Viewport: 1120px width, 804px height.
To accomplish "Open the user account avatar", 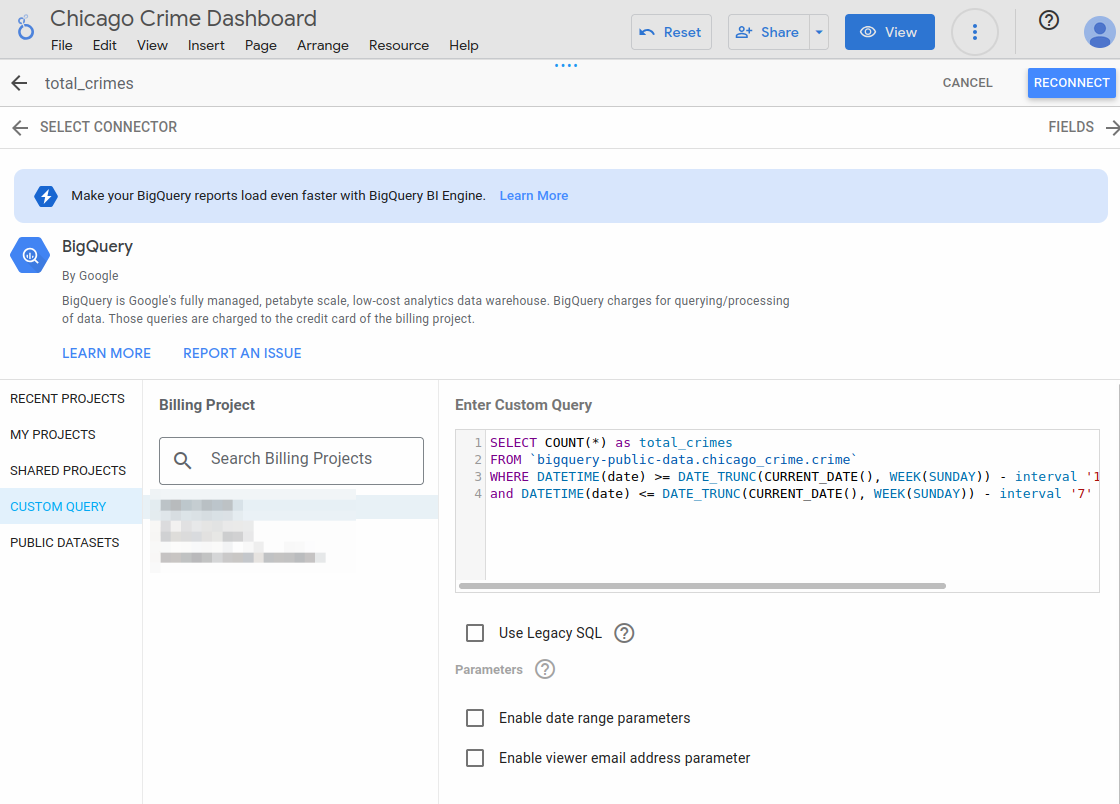I will coord(1099,32).
